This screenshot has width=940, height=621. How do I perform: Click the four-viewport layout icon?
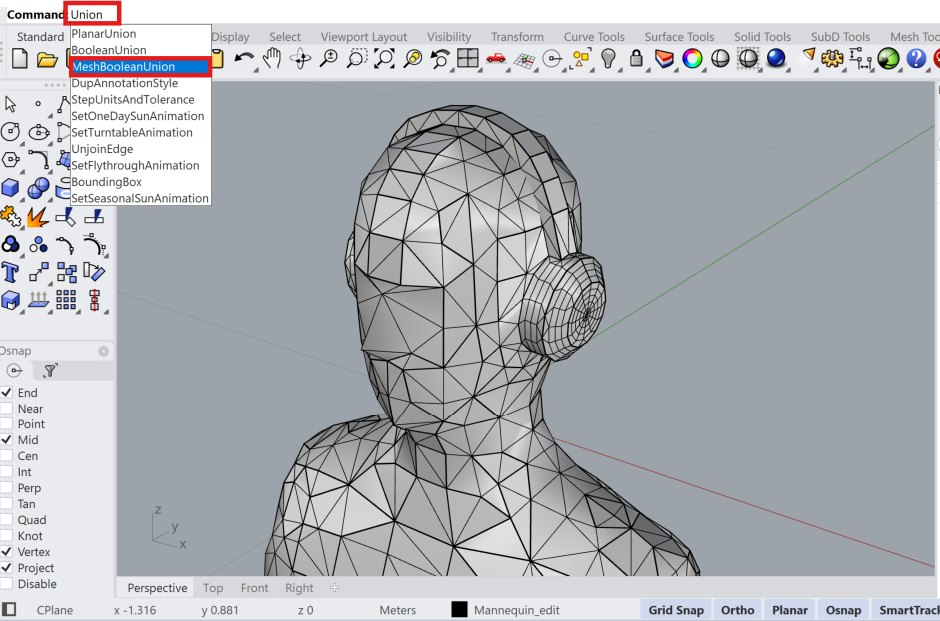[x=468, y=58]
